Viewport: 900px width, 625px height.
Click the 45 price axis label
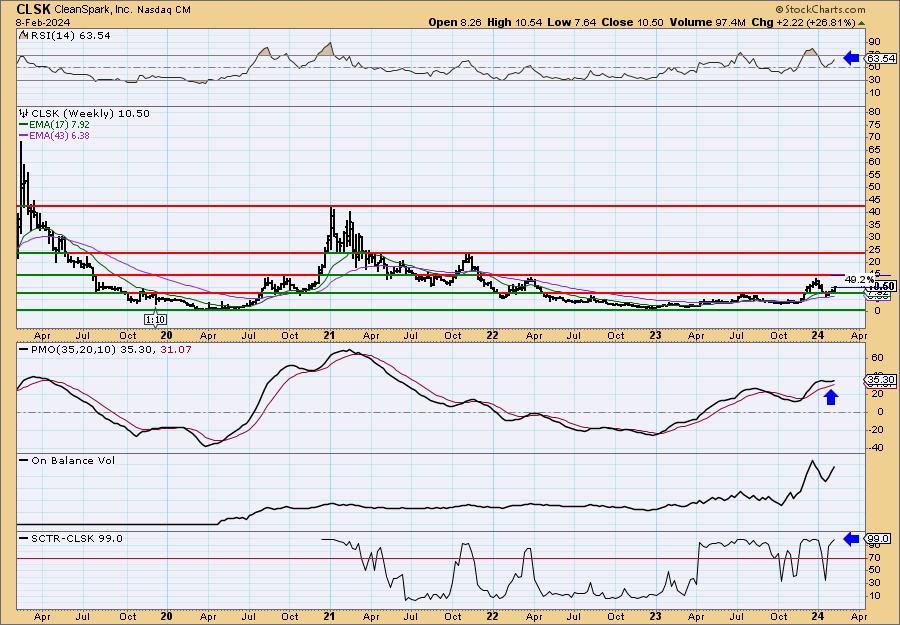coord(874,199)
